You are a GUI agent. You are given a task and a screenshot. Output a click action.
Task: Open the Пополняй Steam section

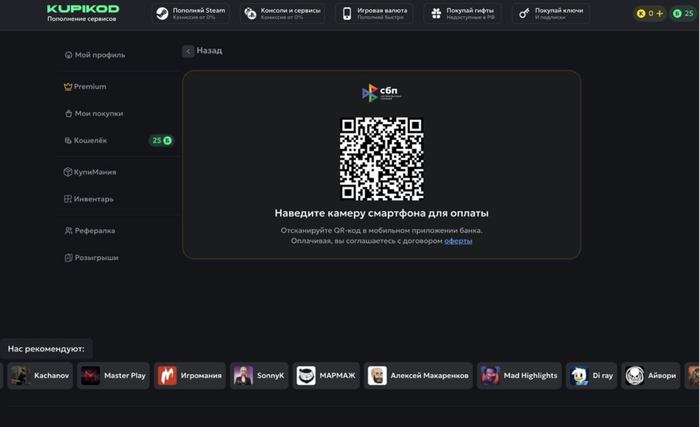pyautogui.click(x=192, y=13)
